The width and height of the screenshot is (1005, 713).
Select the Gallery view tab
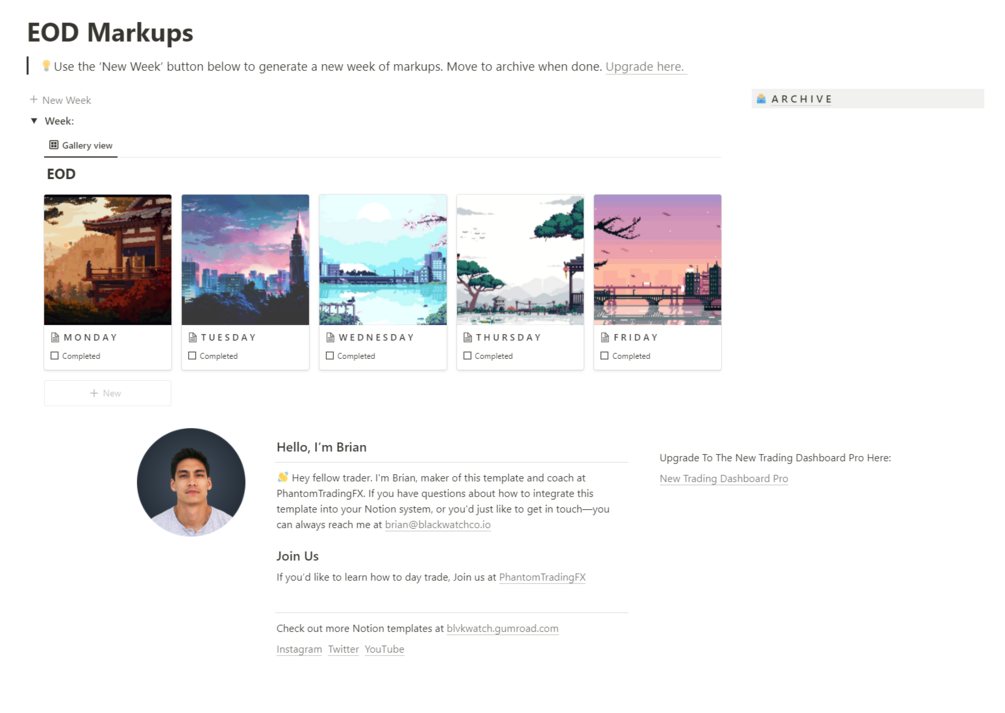click(81, 146)
